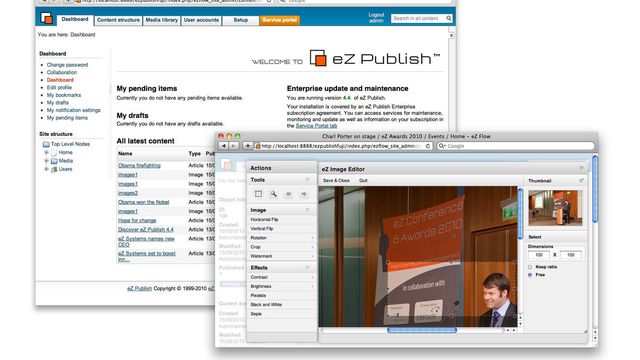Click the plus add-bookmark button in front browser
640x360 pixels.
coord(247,146)
